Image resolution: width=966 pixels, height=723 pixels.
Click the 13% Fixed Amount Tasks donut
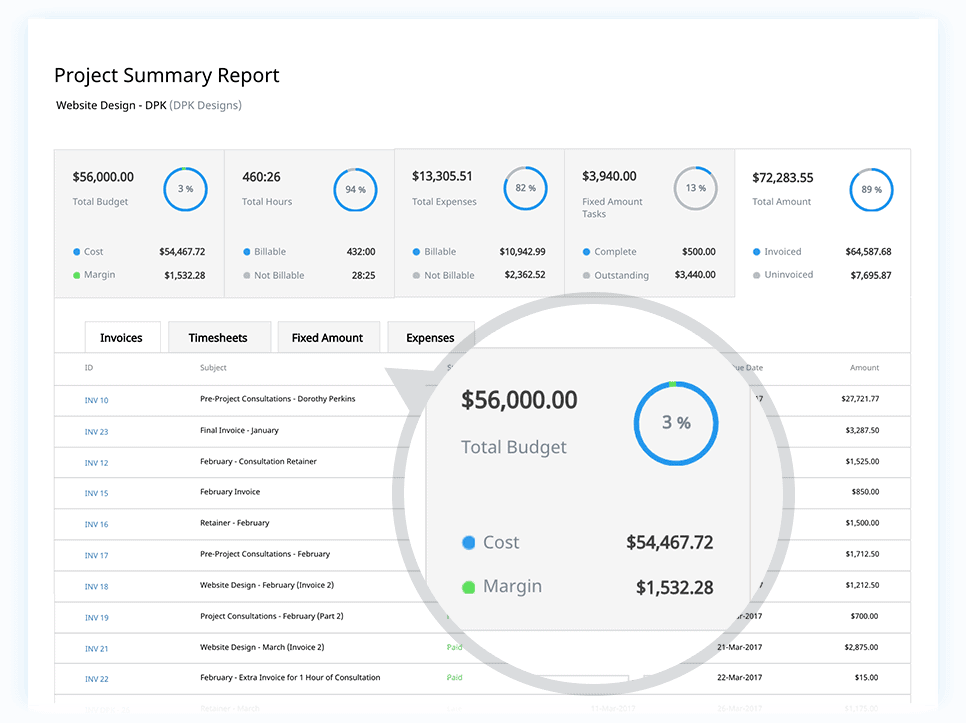point(695,188)
